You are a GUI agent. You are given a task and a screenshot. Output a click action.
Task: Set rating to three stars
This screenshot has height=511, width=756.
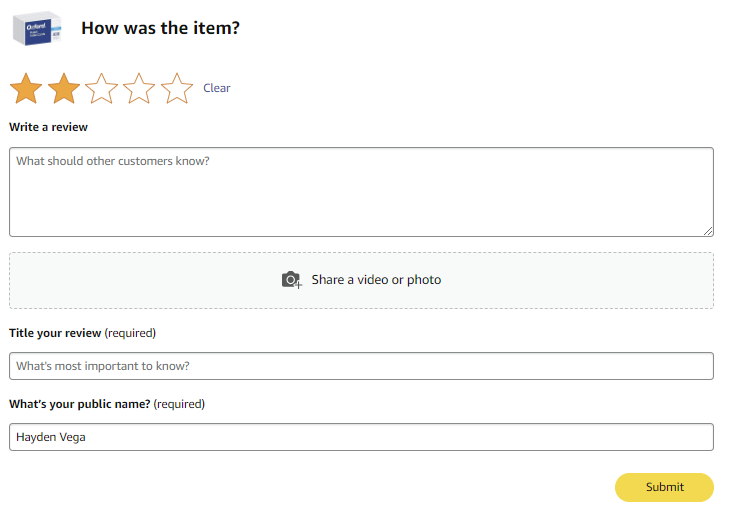(x=102, y=89)
